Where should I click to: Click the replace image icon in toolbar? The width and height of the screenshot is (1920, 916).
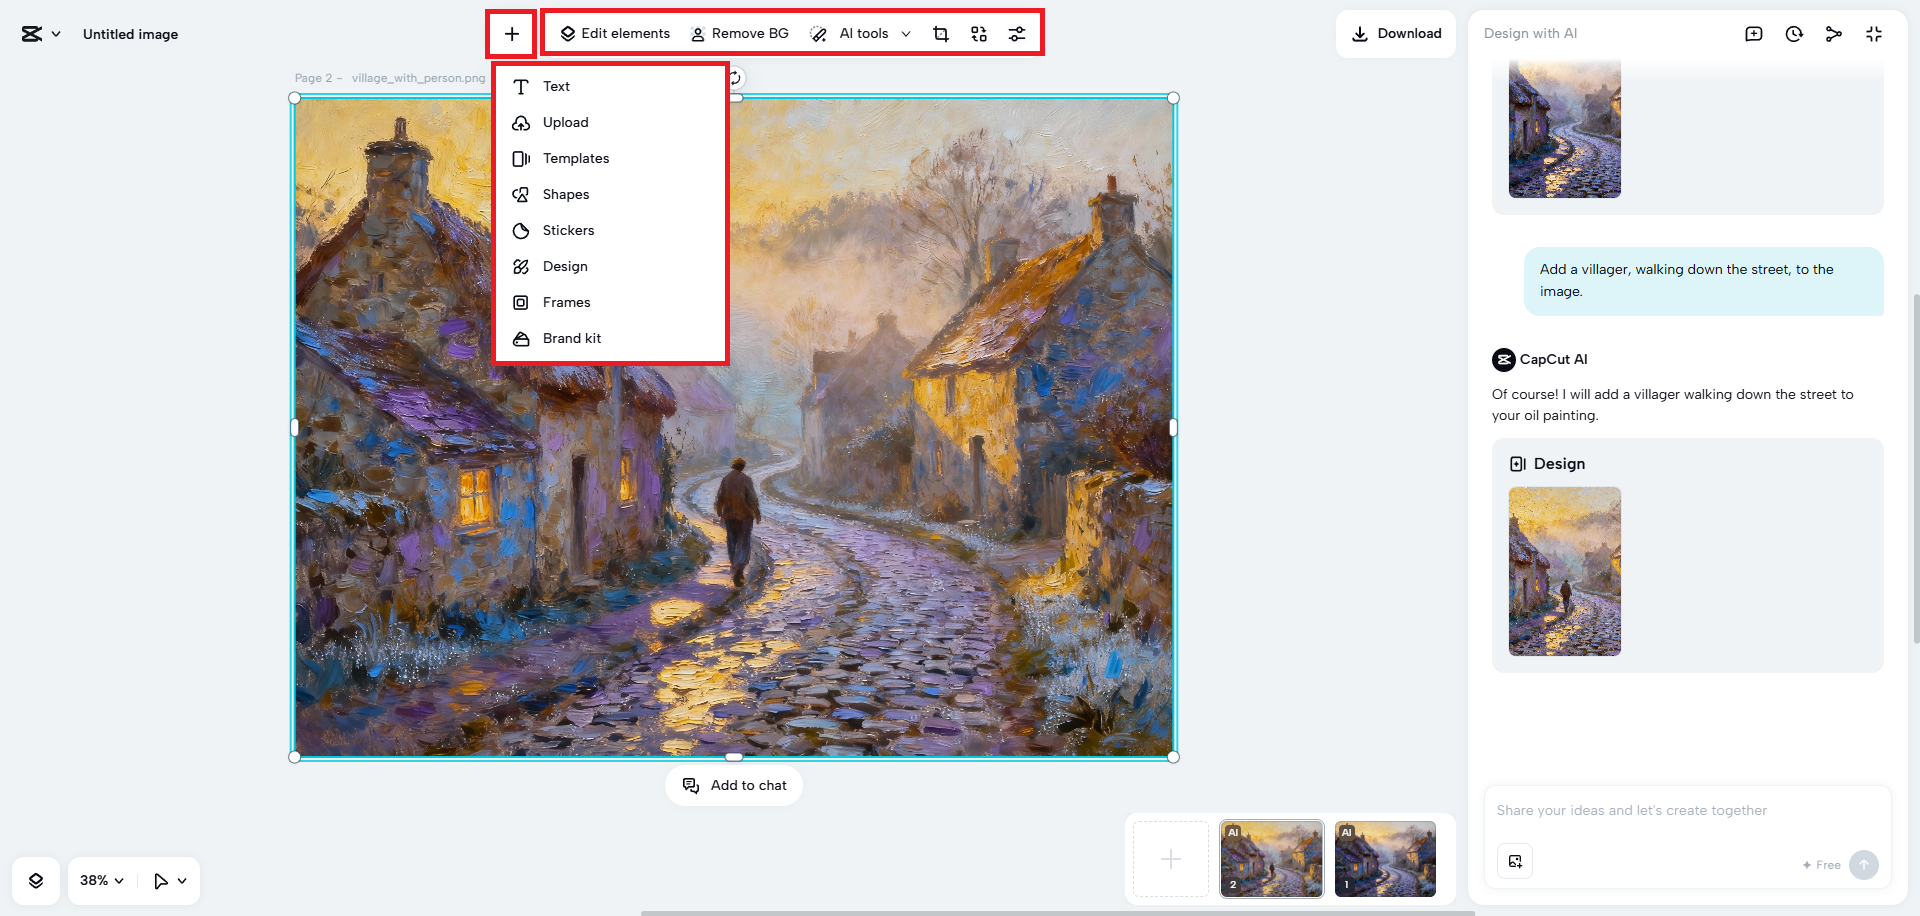pyautogui.click(x=978, y=34)
